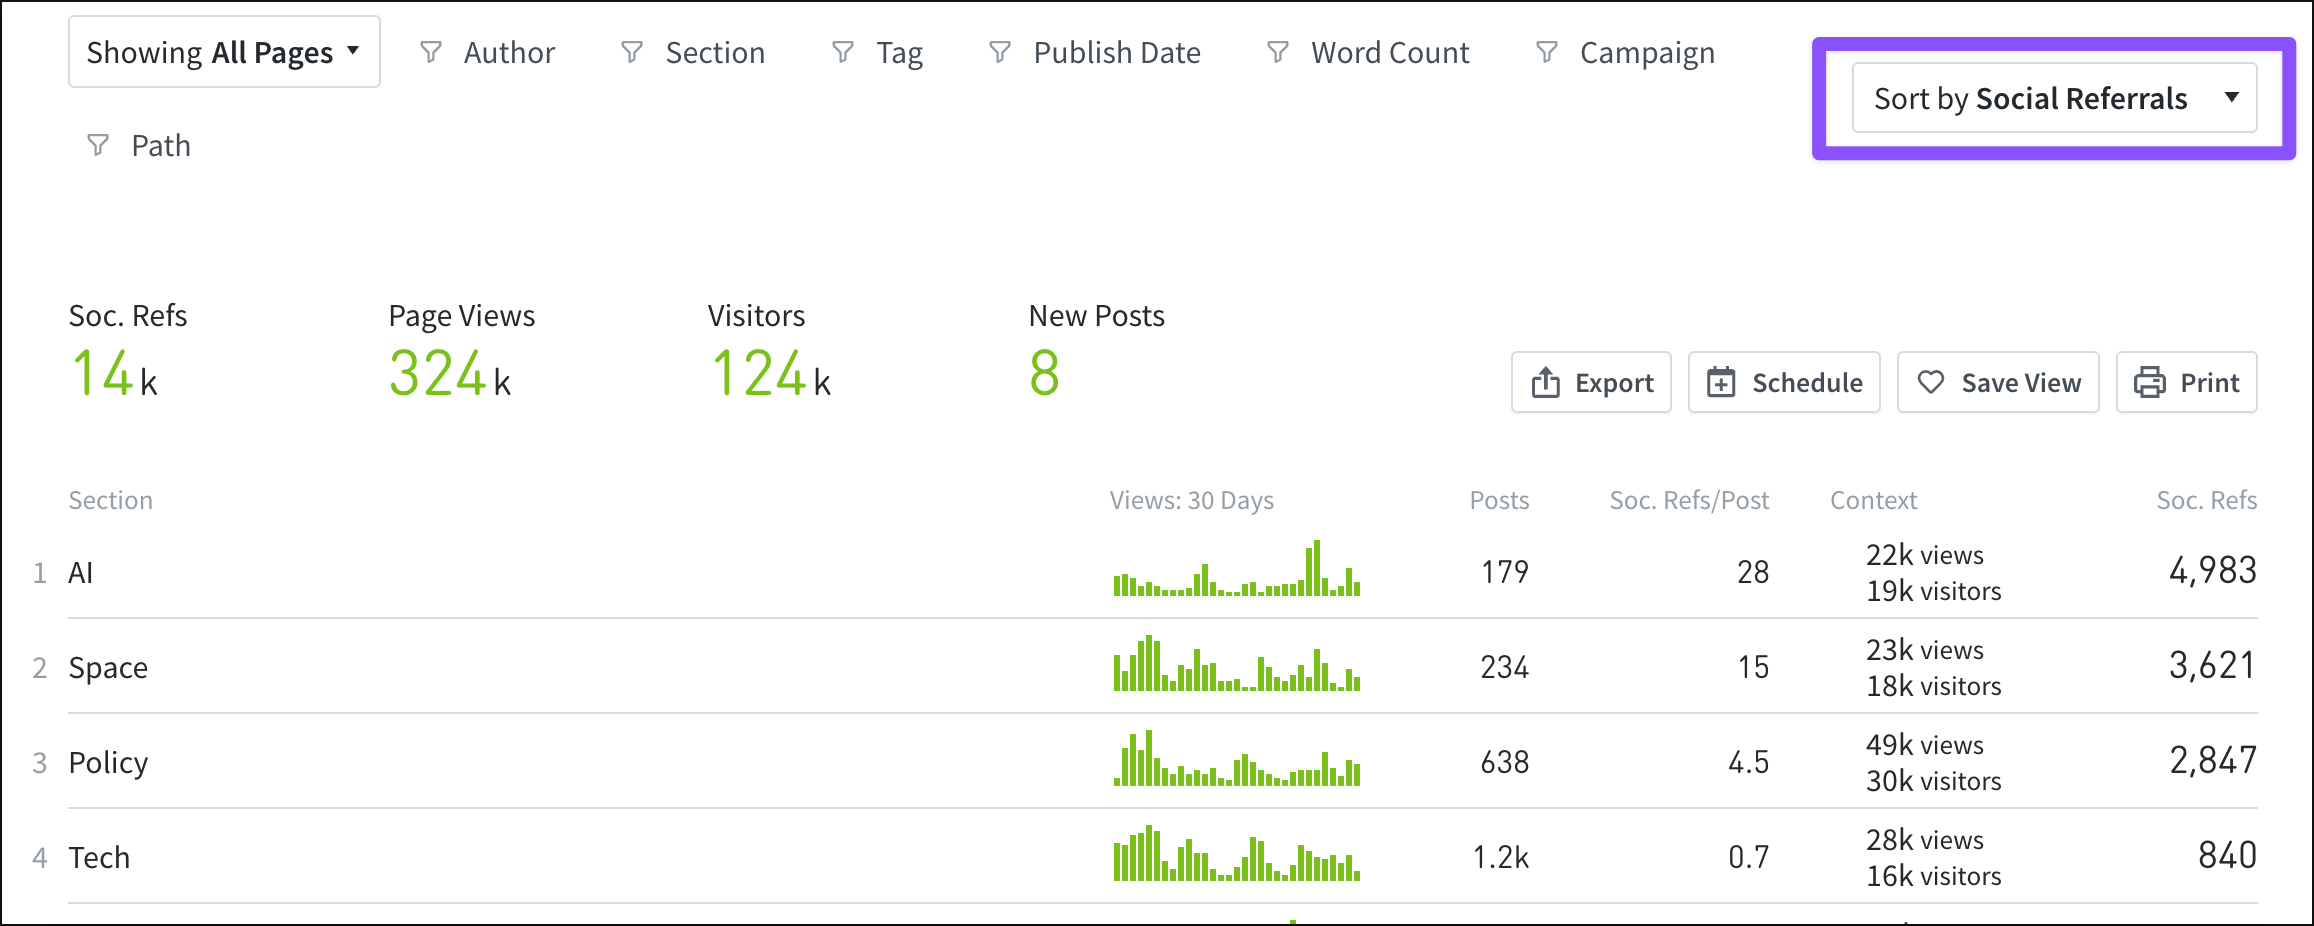The width and height of the screenshot is (2314, 926).
Task: Click the Section filter funnel icon
Action: [632, 52]
